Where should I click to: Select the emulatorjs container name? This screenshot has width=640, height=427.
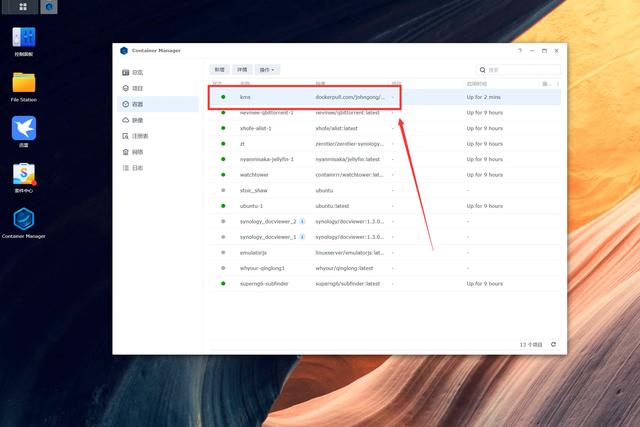(x=253, y=253)
